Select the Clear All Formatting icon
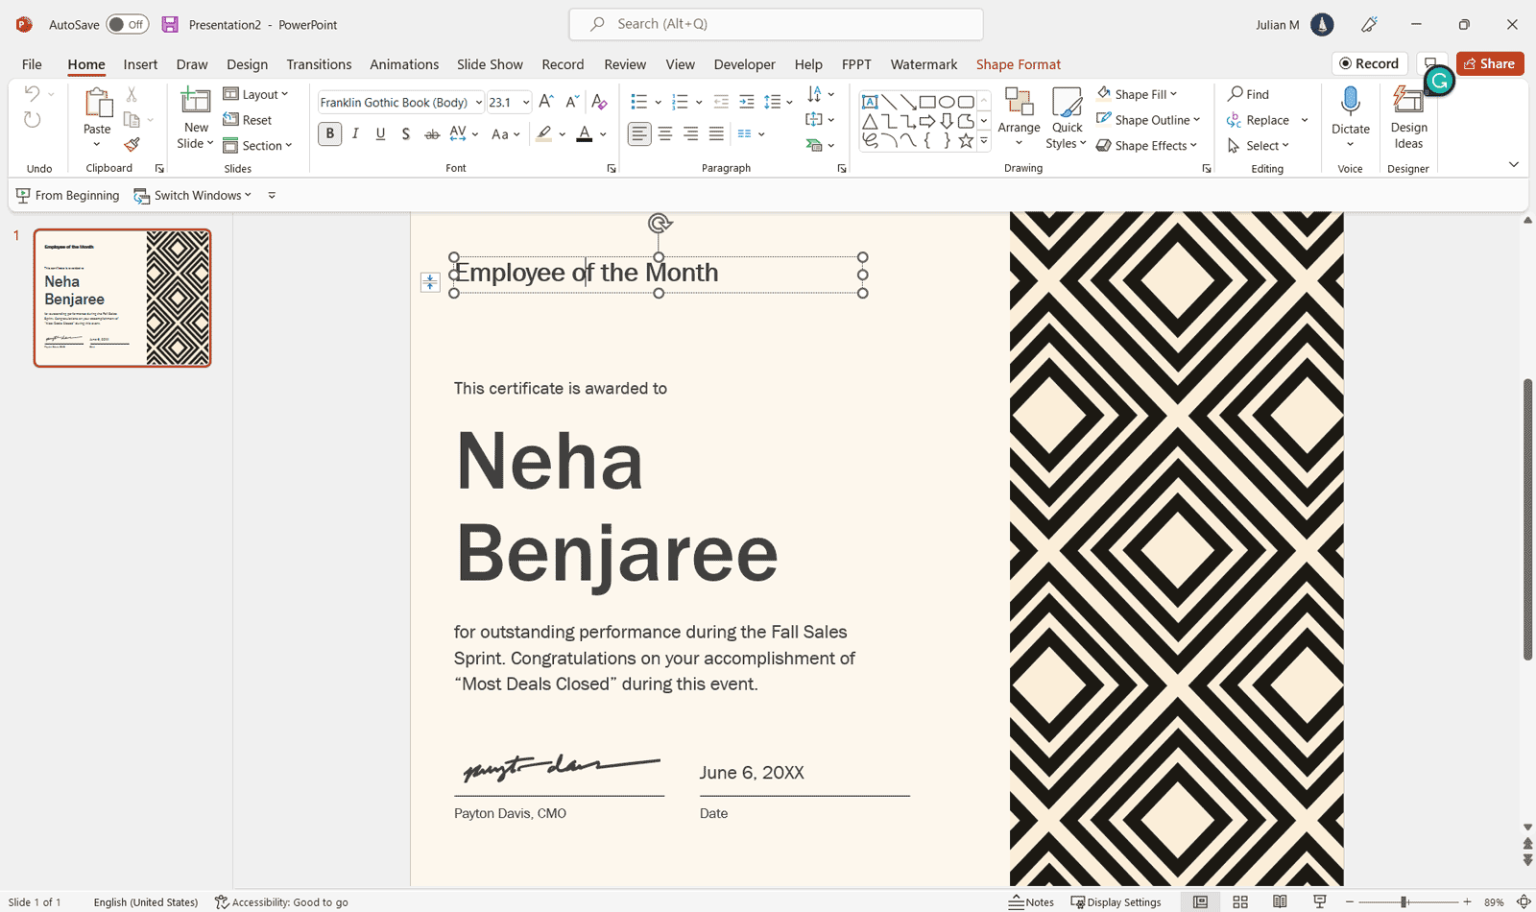The width and height of the screenshot is (1536, 912). [x=598, y=101]
